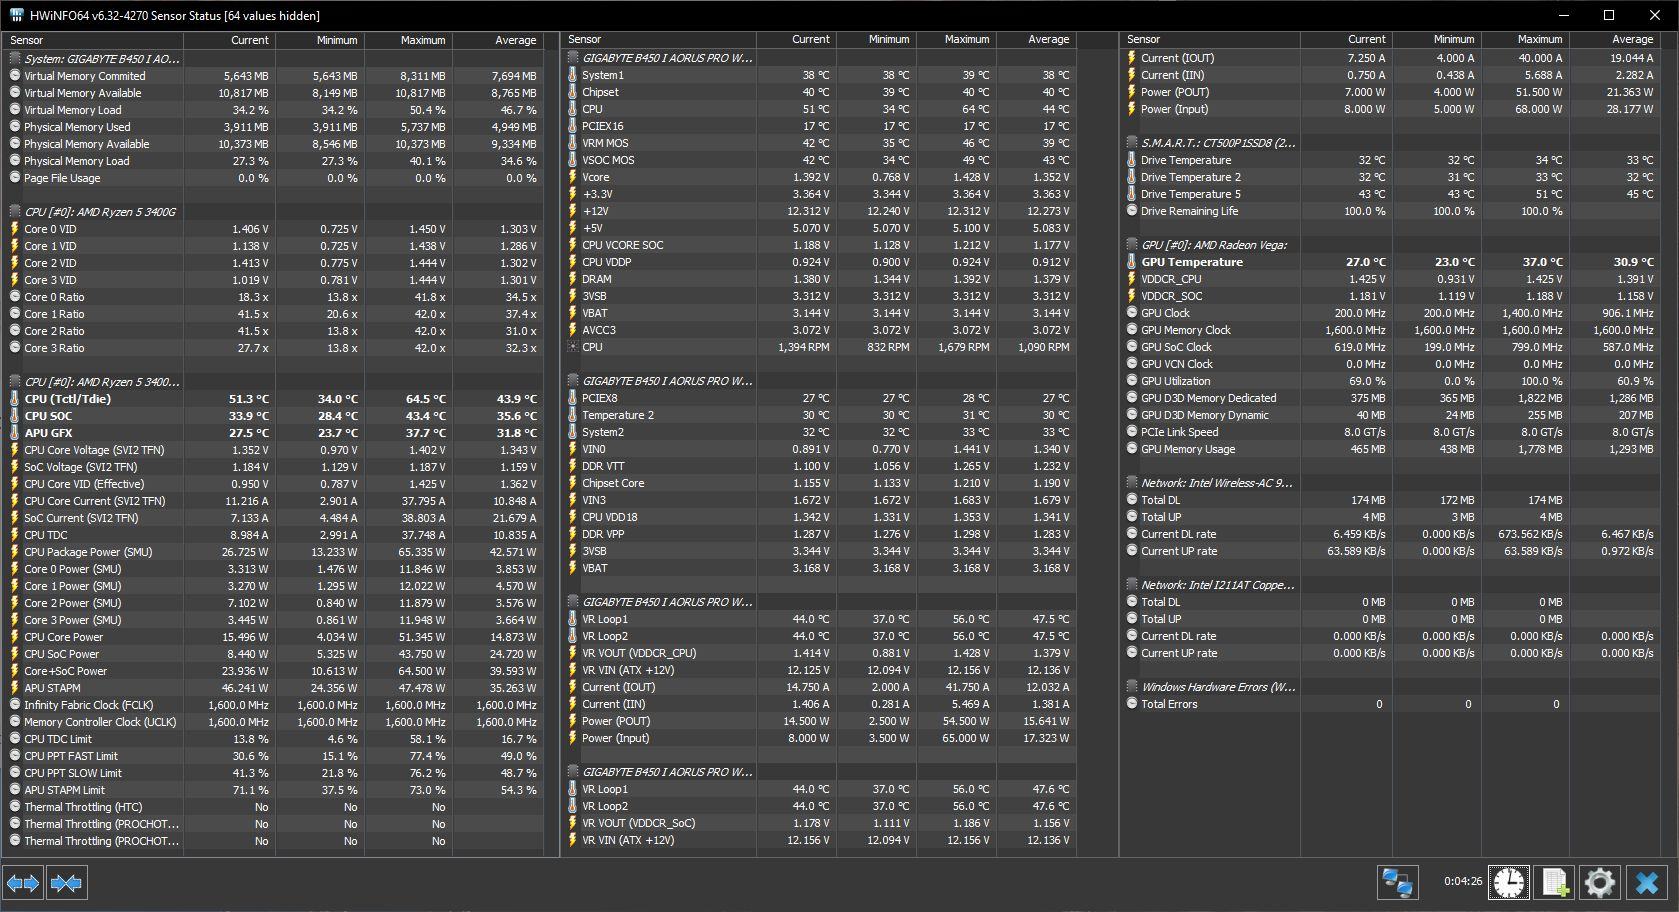Screen dimensions: 1679x912
Task: Select the VSOC MOS row
Action: [x=819, y=160]
